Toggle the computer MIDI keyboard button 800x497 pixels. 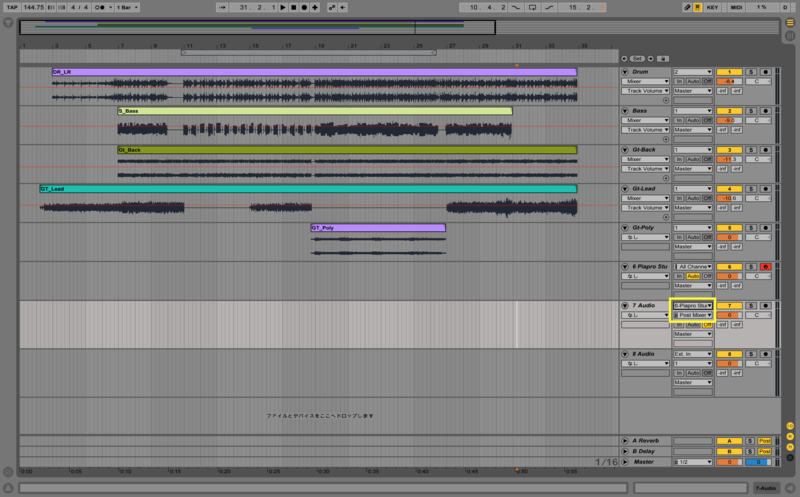pos(697,7)
